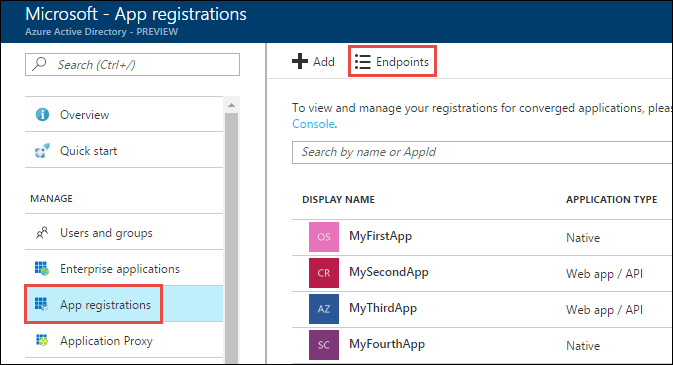Screen dimensions: 673x365
Task: Click the Quick start rocket icon
Action: (x=42, y=151)
